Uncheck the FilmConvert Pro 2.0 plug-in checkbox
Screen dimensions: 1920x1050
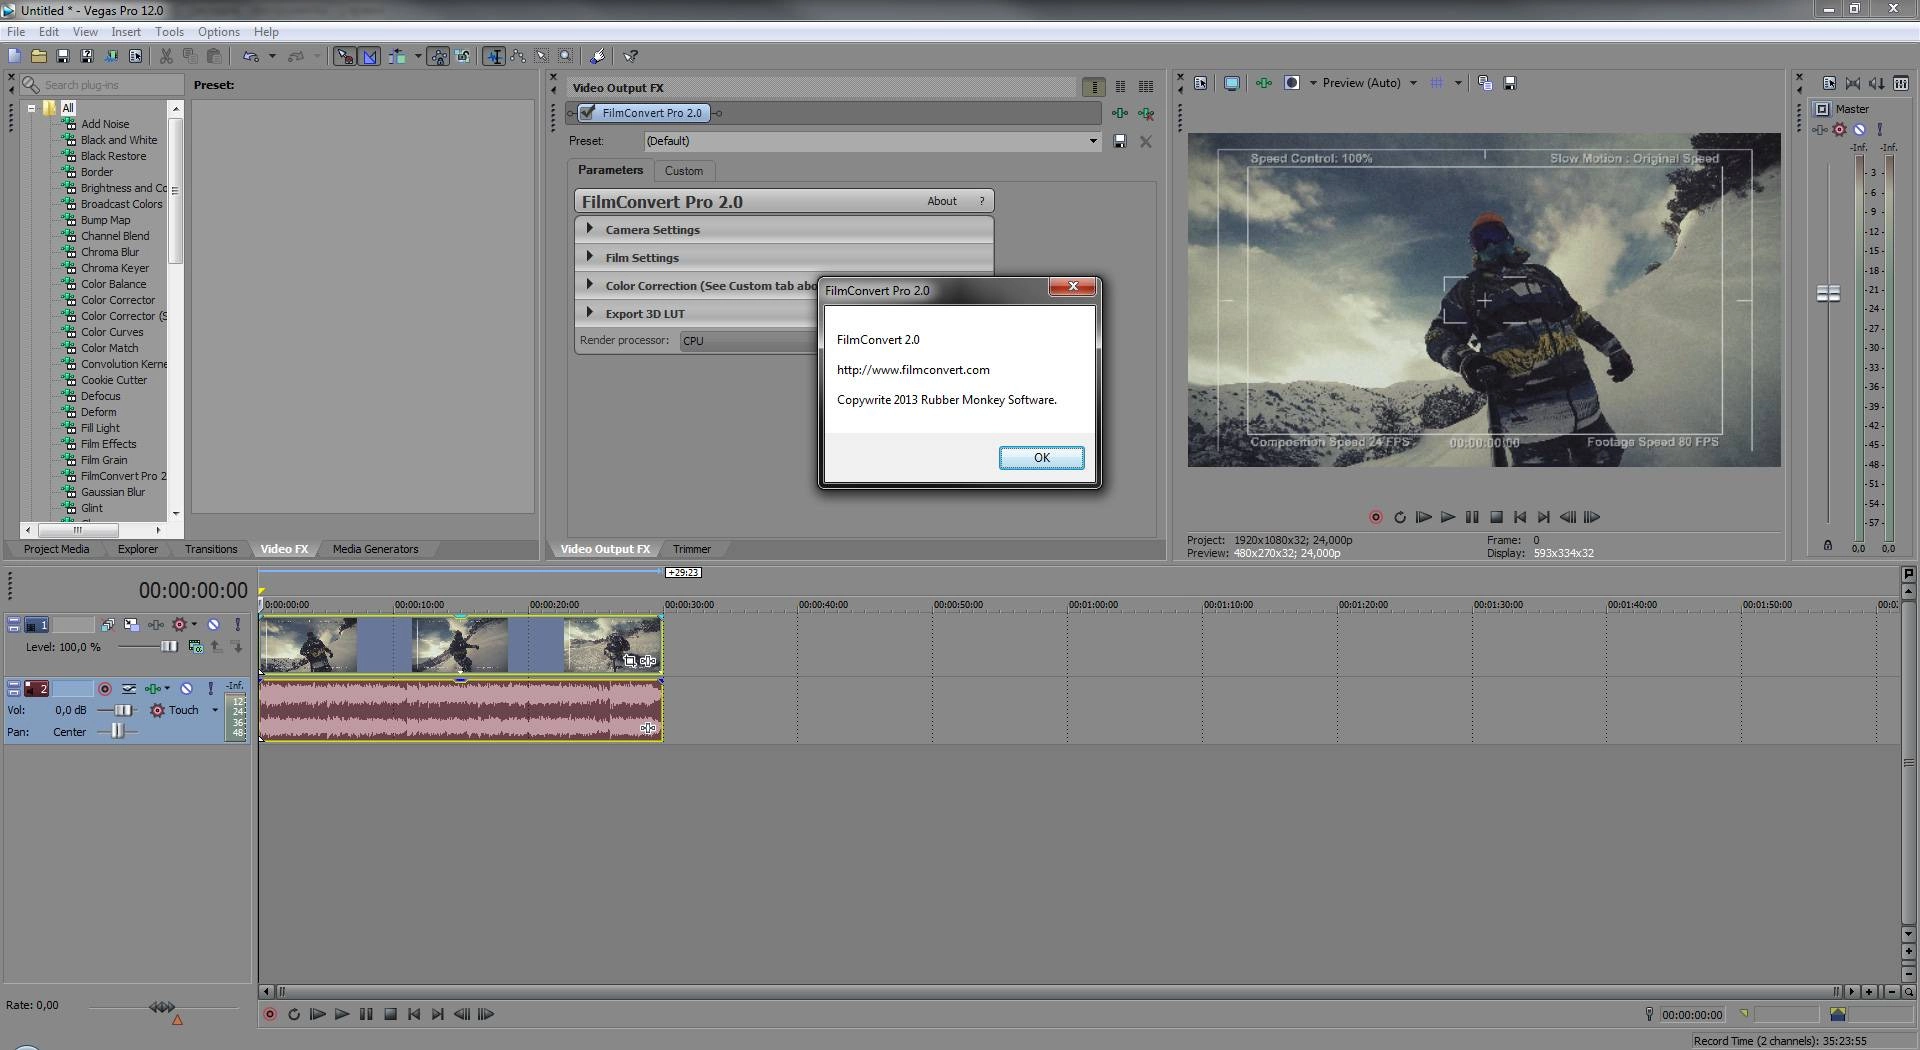(588, 113)
